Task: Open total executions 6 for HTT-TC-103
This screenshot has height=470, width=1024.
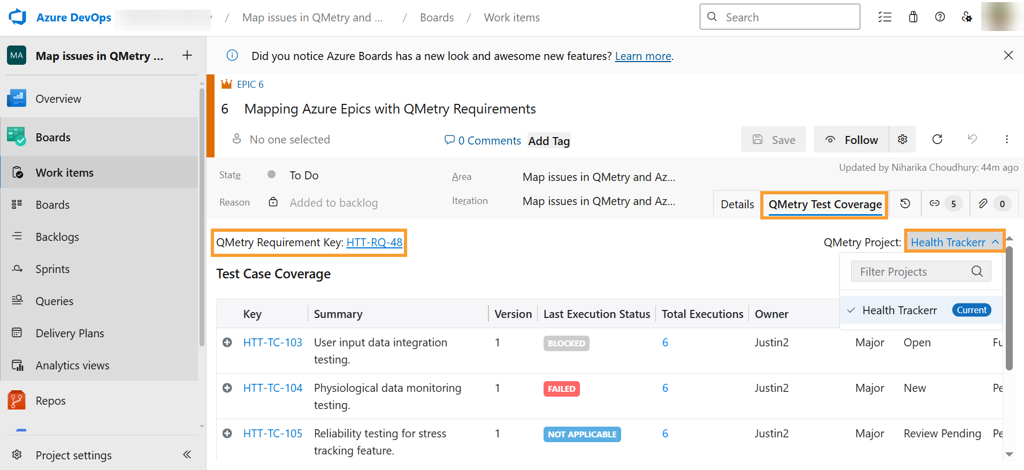Action: click(x=665, y=342)
